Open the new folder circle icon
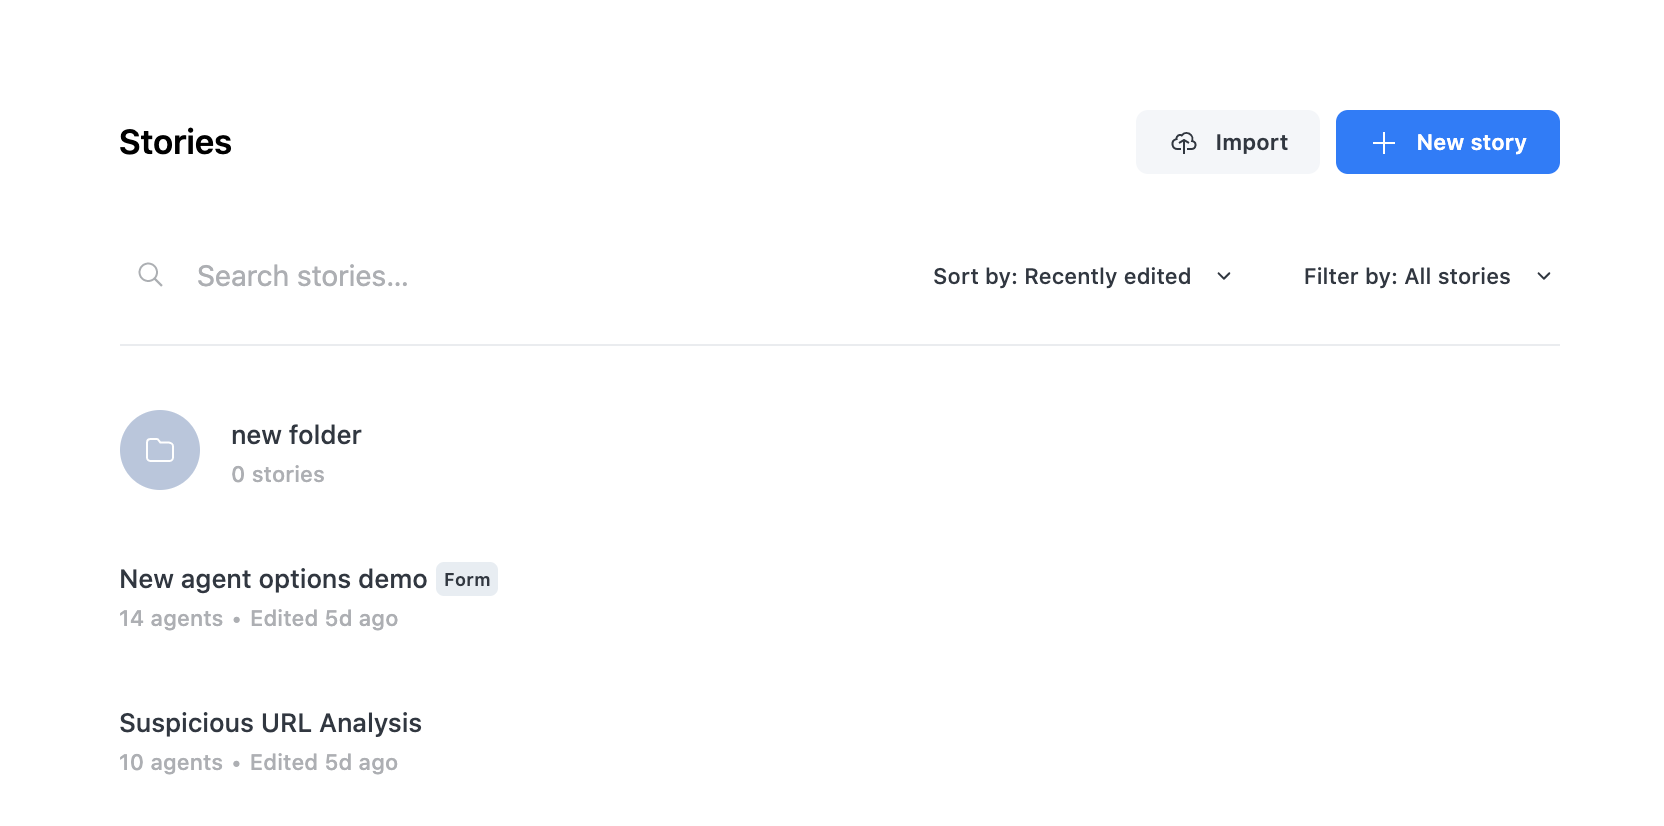Image resolution: width=1664 pixels, height=826 pixels. coord(160,450)
